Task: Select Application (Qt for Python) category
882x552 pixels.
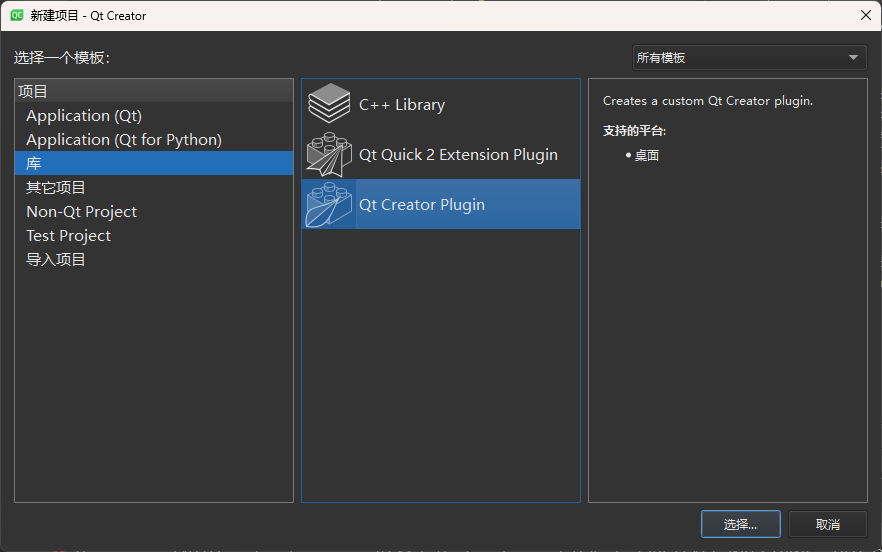Action: (154, 140)
